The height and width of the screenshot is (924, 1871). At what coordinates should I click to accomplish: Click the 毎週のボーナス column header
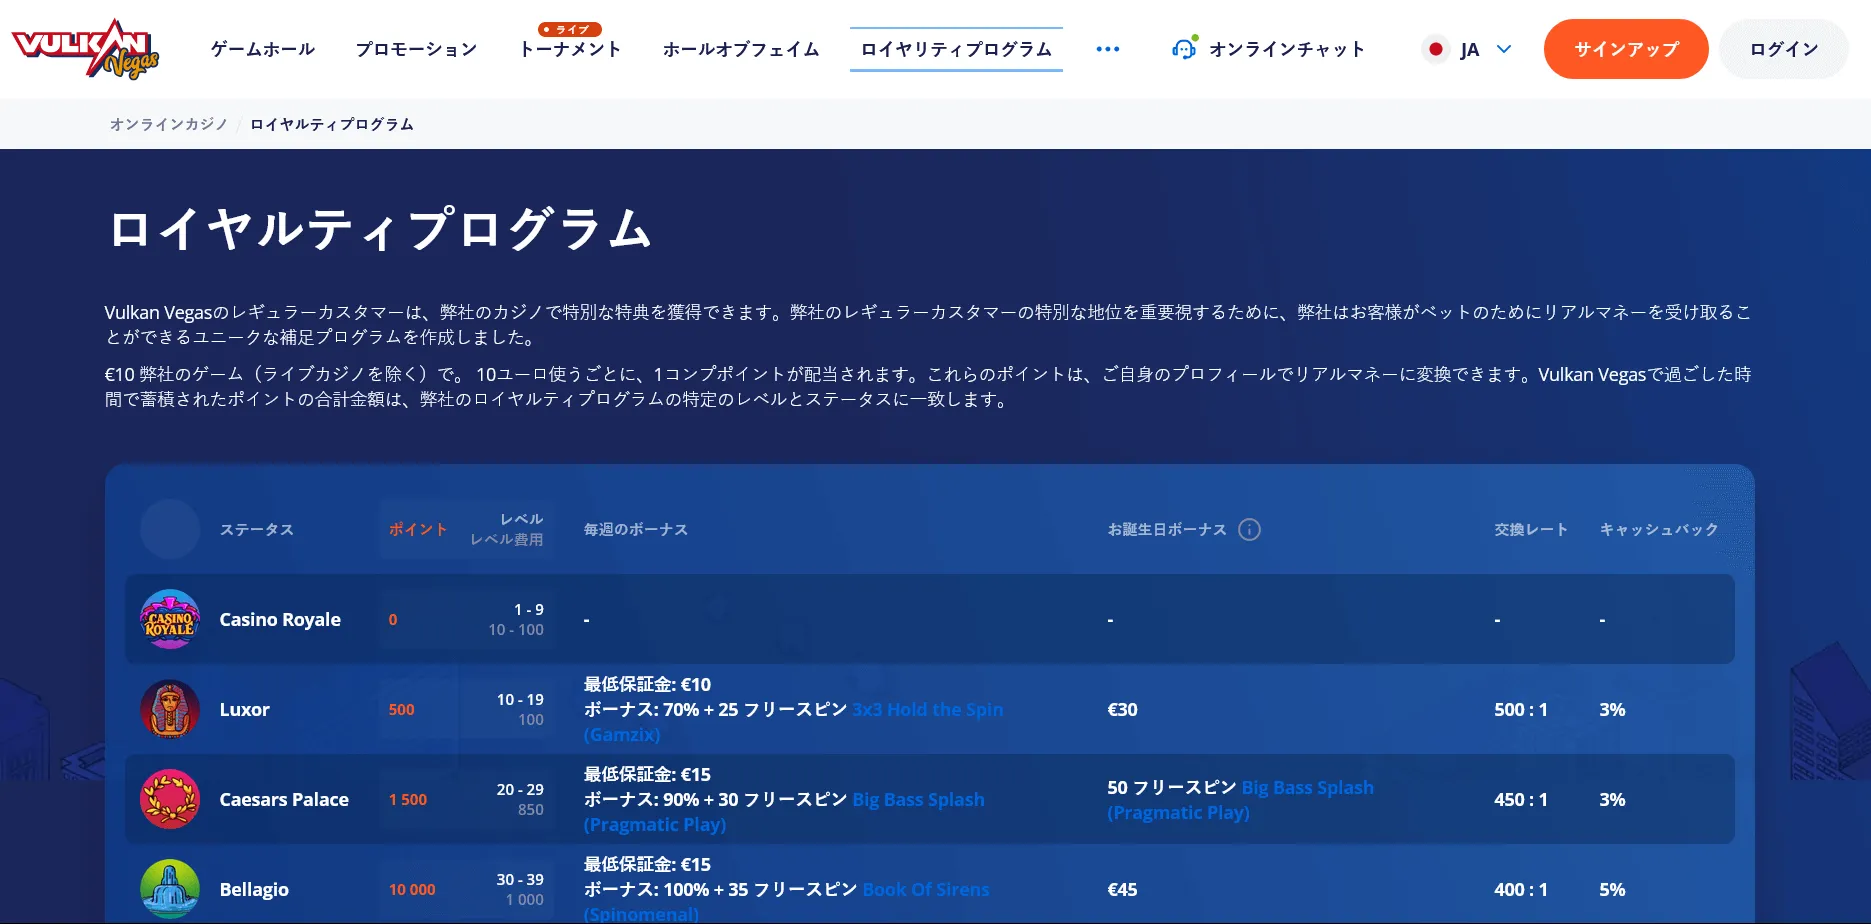[x=636, y=529]
